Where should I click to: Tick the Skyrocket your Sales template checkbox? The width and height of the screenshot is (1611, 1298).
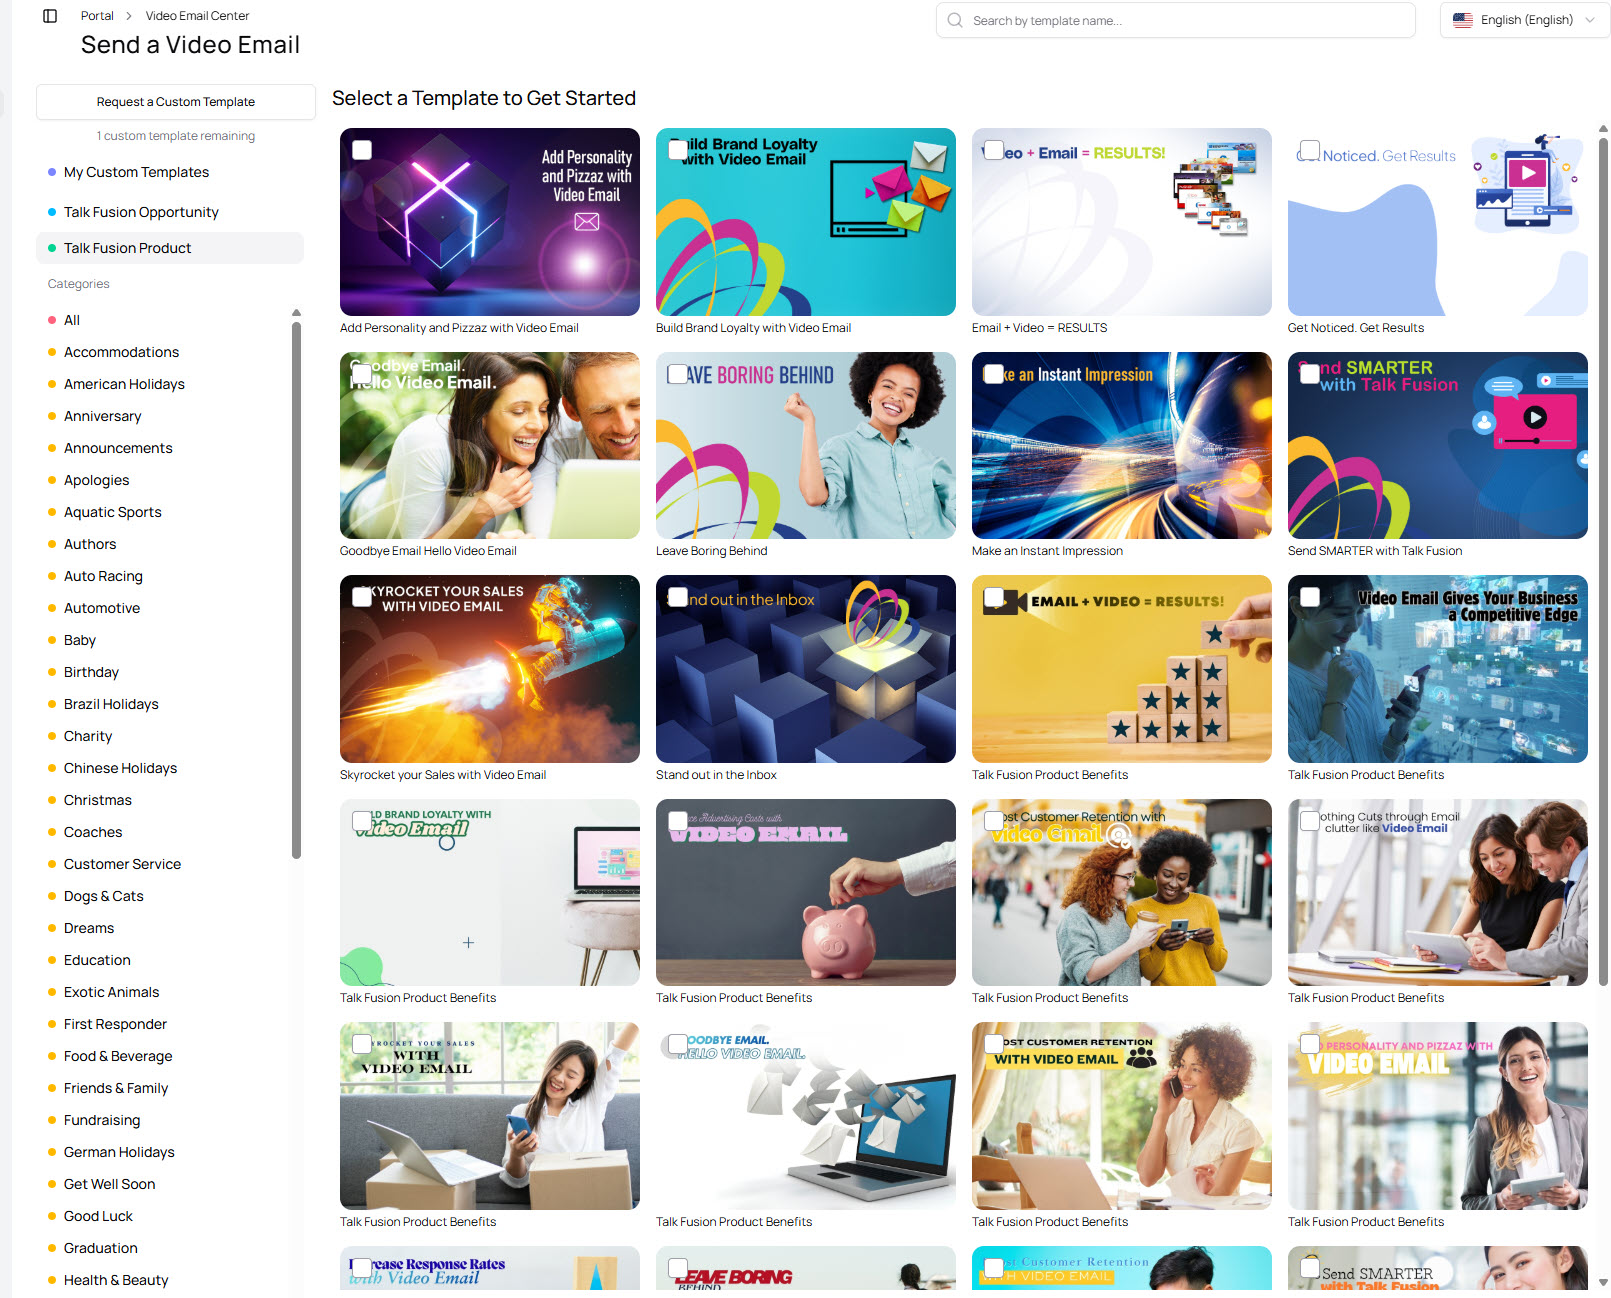pos(362,597)
